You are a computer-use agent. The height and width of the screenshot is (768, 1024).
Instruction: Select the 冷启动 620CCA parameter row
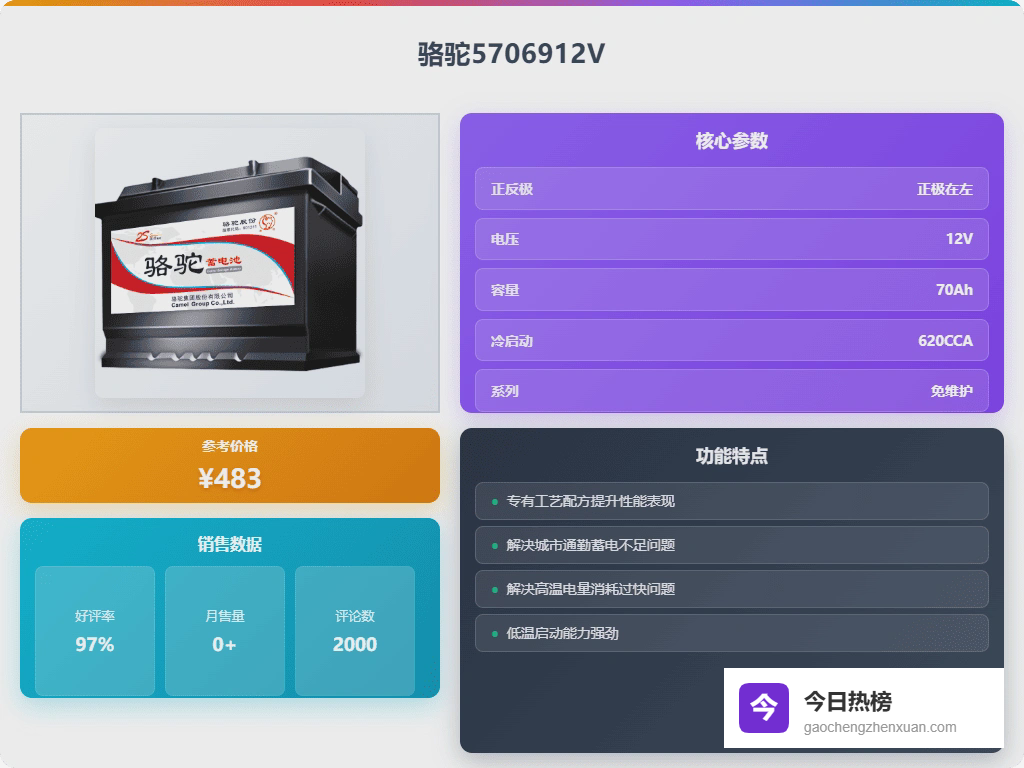pyautogui.click(x=731, y=340)
